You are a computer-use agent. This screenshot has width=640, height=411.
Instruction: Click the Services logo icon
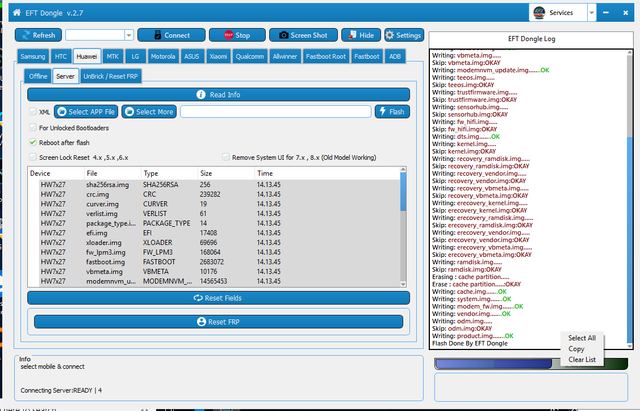(539, 13)
